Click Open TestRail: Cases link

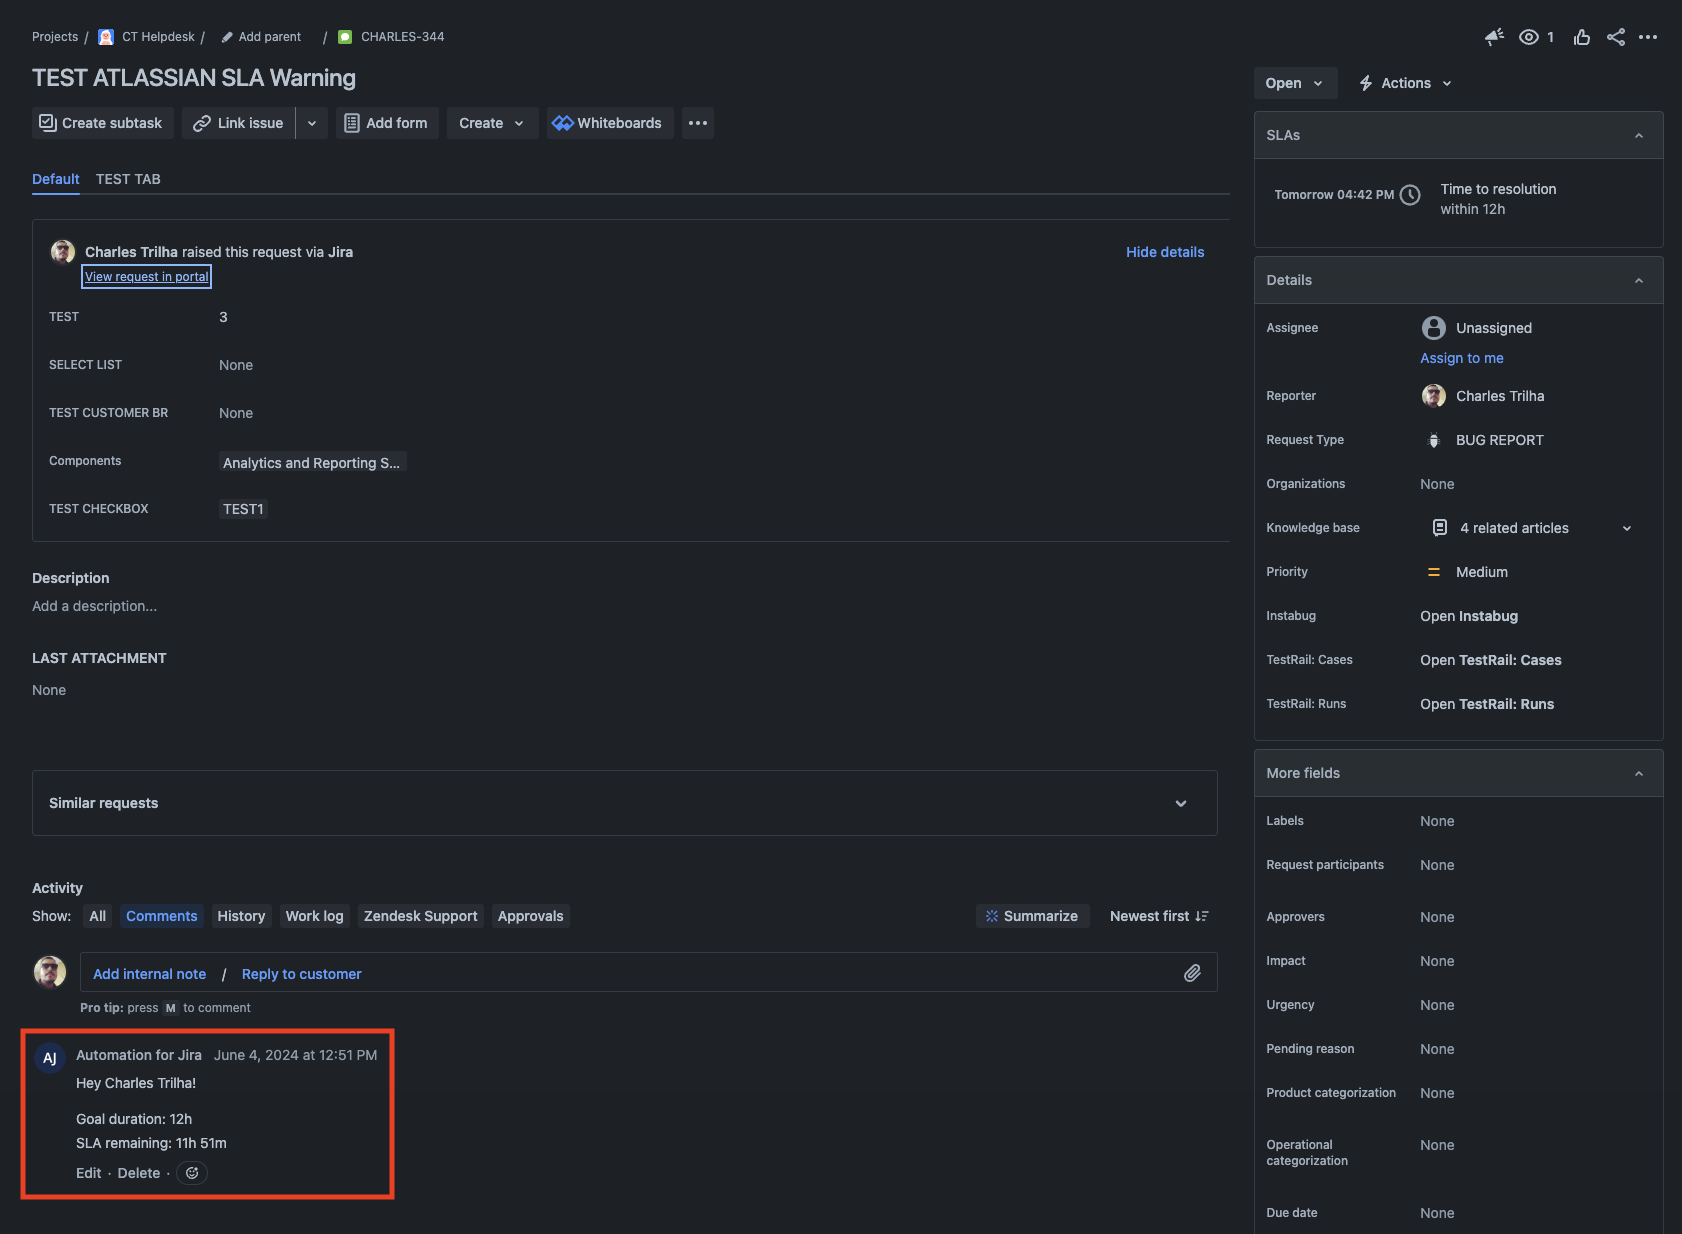1491,660
